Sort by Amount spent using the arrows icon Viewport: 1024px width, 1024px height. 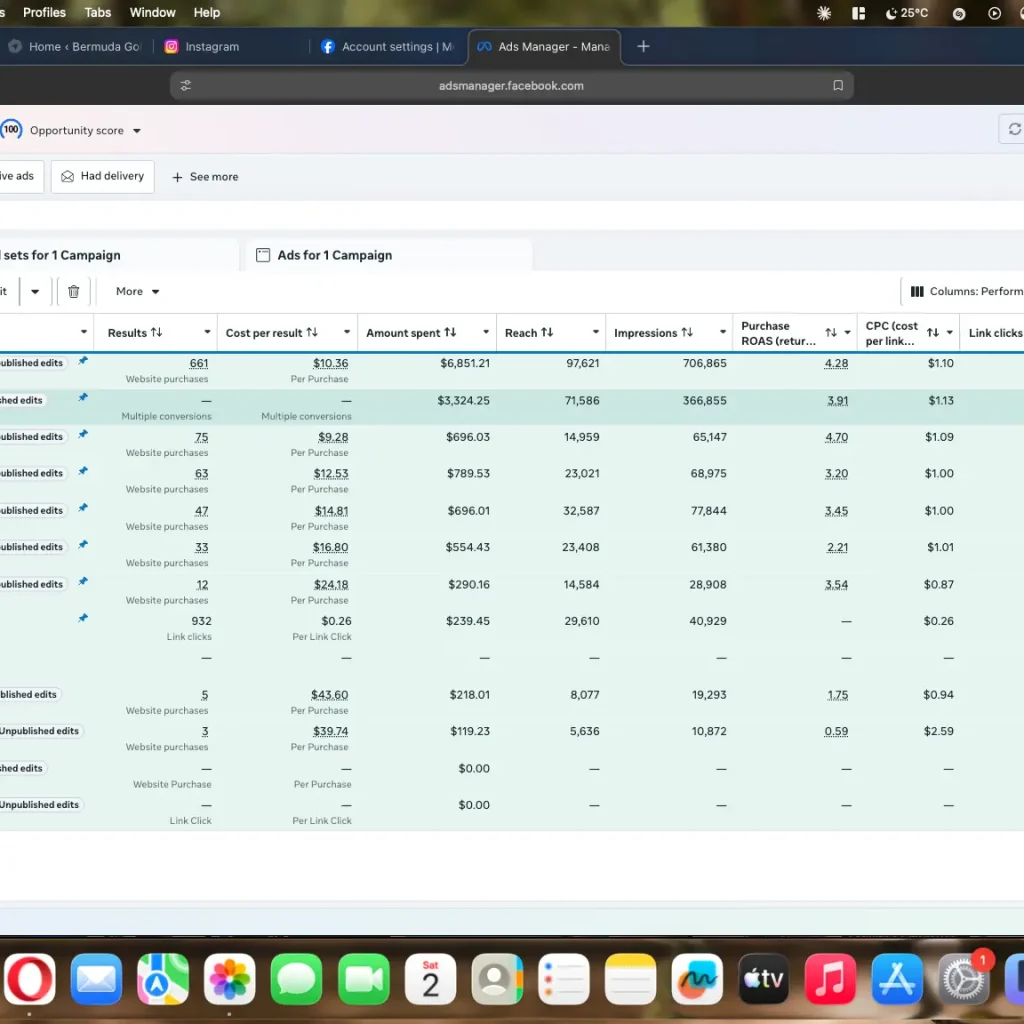click(x=450, y=332)
